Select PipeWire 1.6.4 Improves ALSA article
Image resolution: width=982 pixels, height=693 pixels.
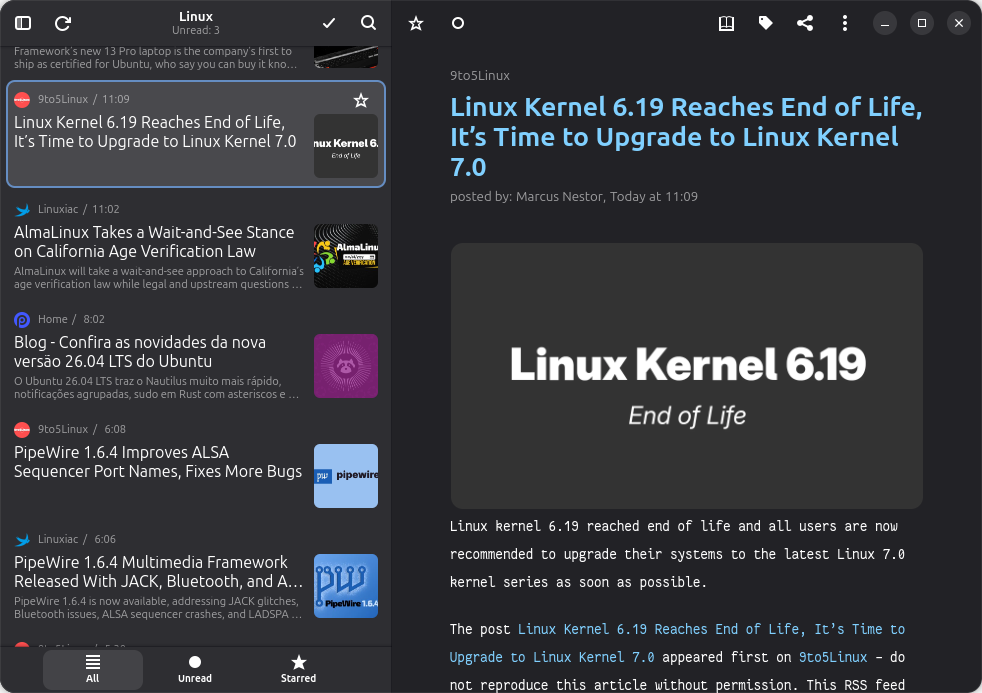point(158,462)
